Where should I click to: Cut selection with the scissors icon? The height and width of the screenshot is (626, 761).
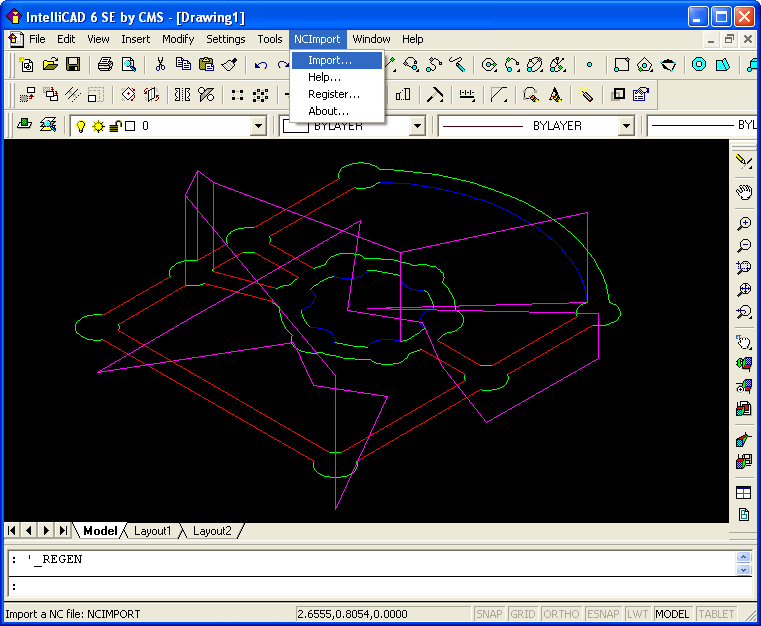coord(160,65)
